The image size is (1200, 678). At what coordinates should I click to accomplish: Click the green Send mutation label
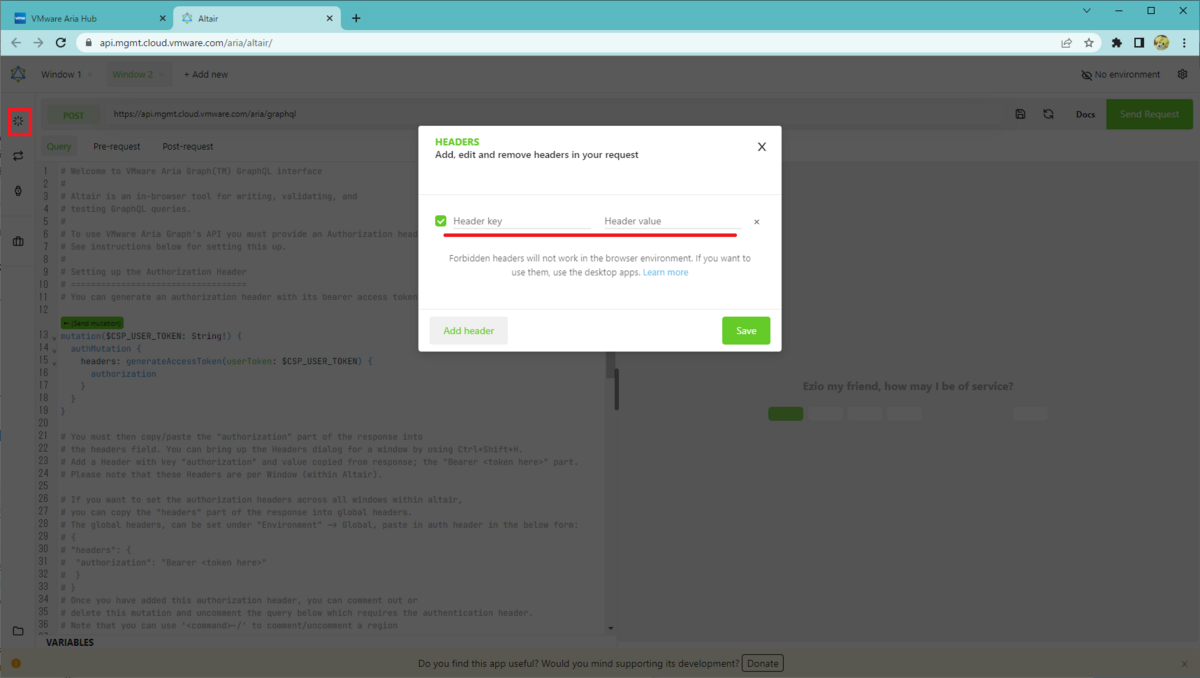92,323
